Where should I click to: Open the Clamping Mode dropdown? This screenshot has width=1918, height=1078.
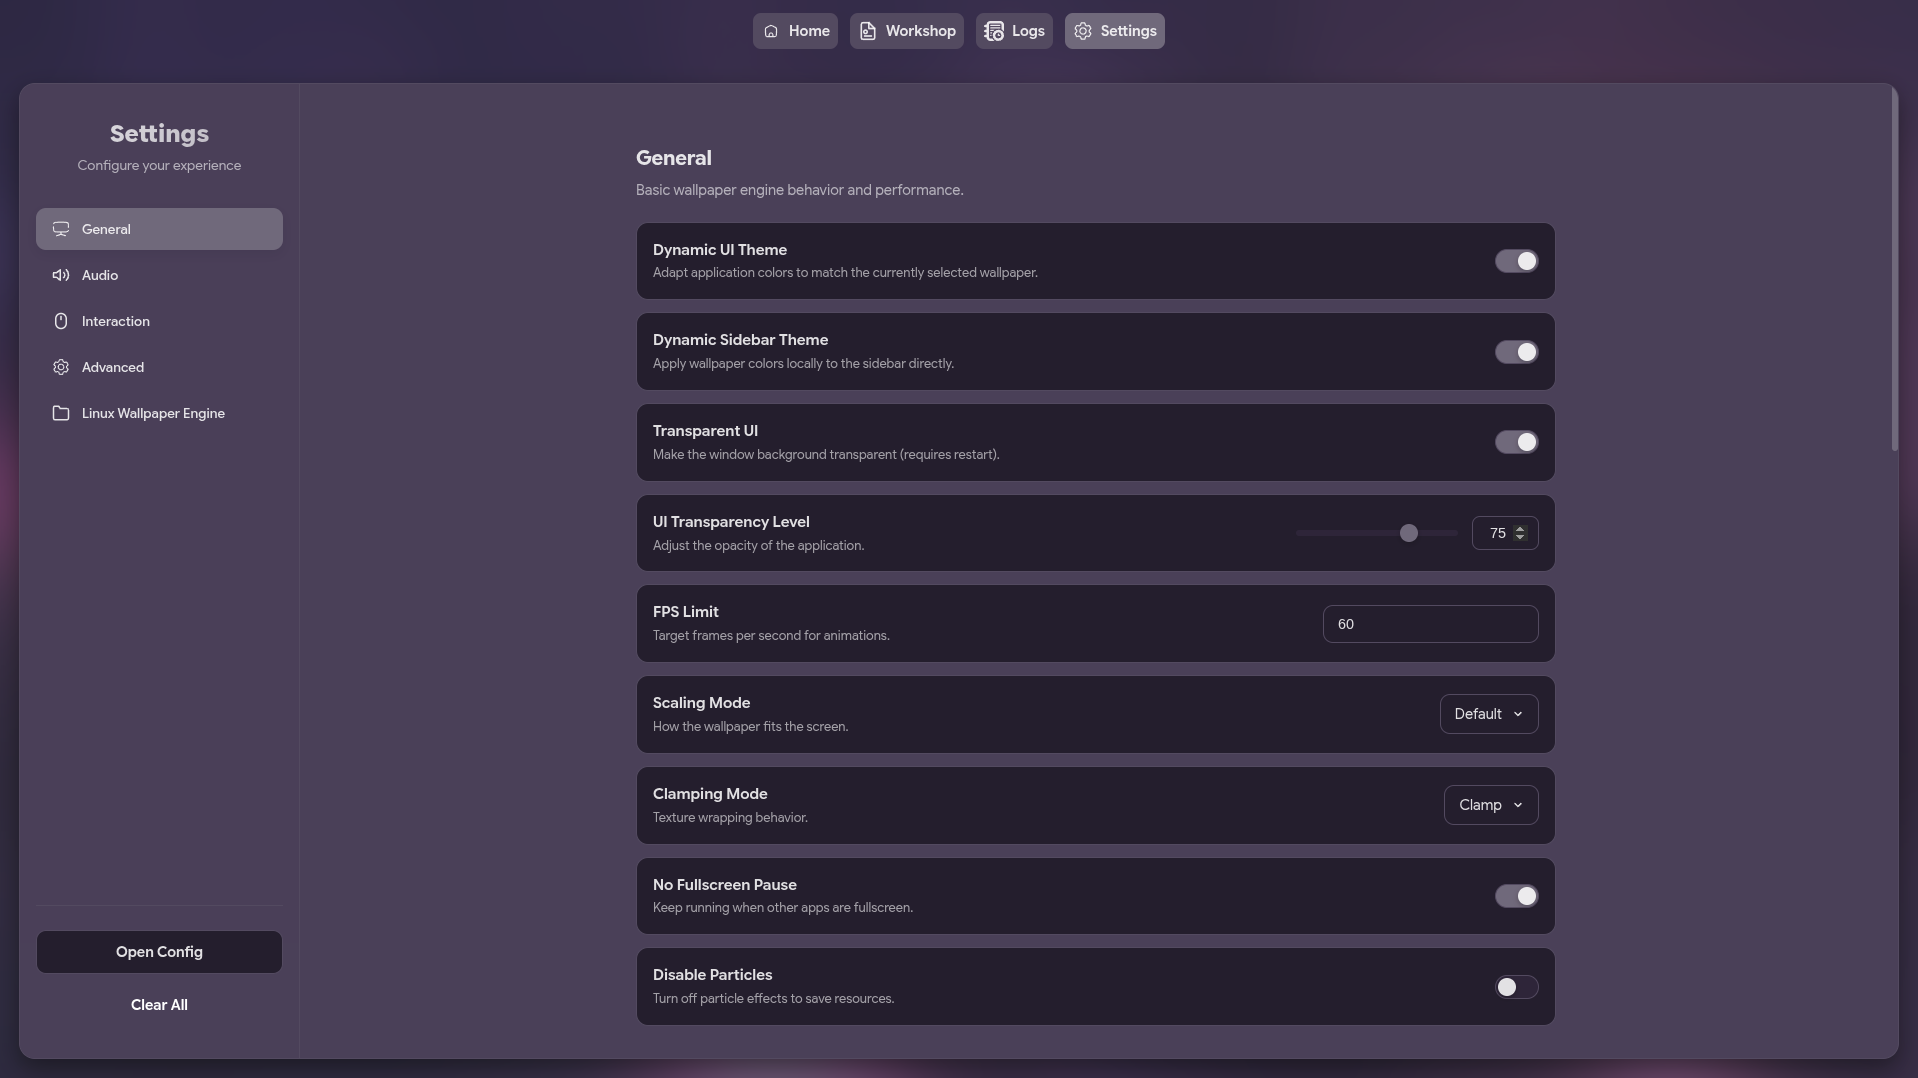click(x=1491, y=805)
